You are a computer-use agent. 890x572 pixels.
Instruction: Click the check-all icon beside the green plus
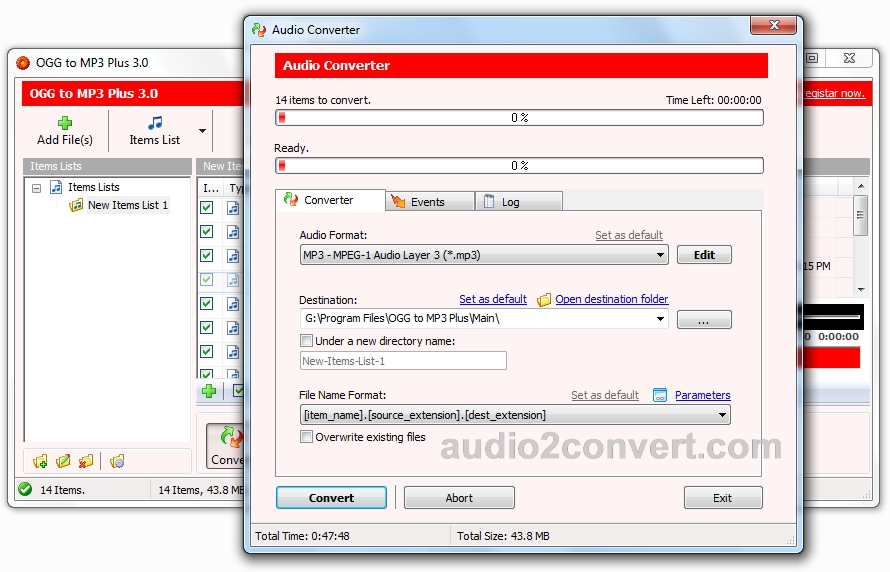238,390
